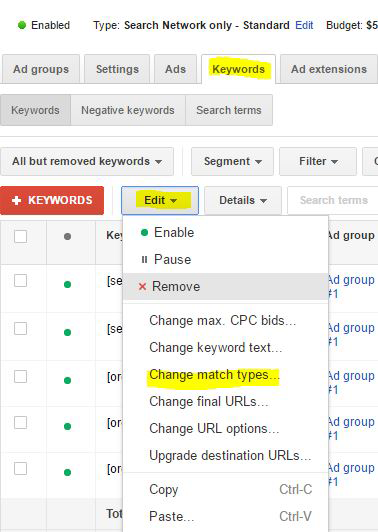Image resolution: width=378 pixels, height=532 pixels.
Task: Click the red + KEYWORDS button
Action: coord(52,201)
